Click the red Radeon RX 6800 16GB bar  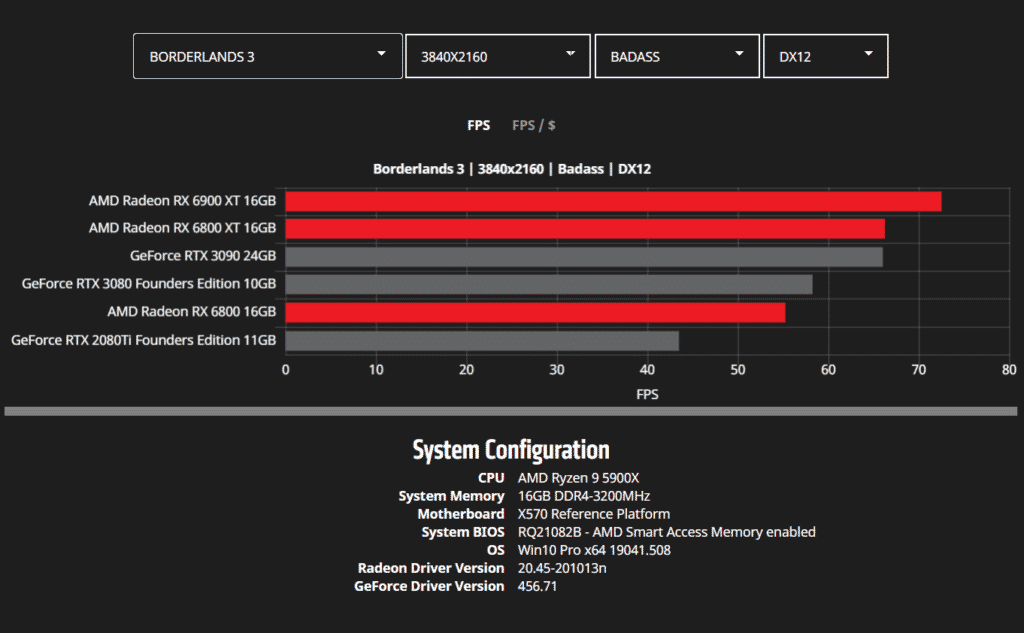point(535,313)
